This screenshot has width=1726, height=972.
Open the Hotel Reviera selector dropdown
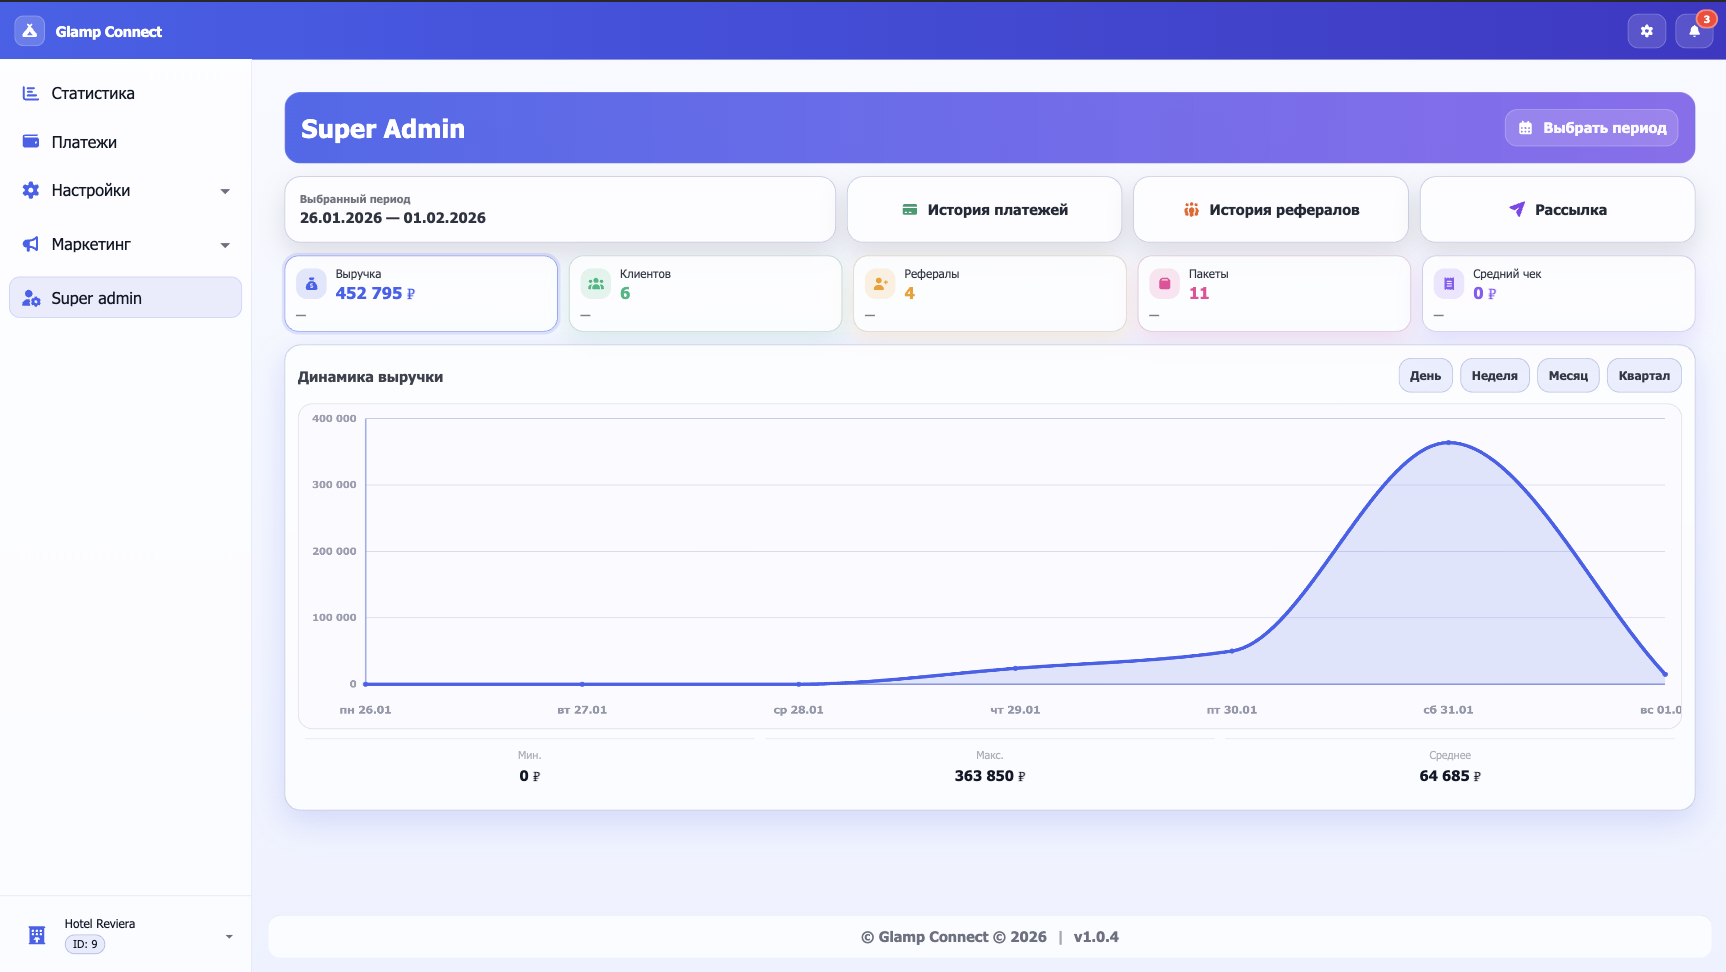228,936
